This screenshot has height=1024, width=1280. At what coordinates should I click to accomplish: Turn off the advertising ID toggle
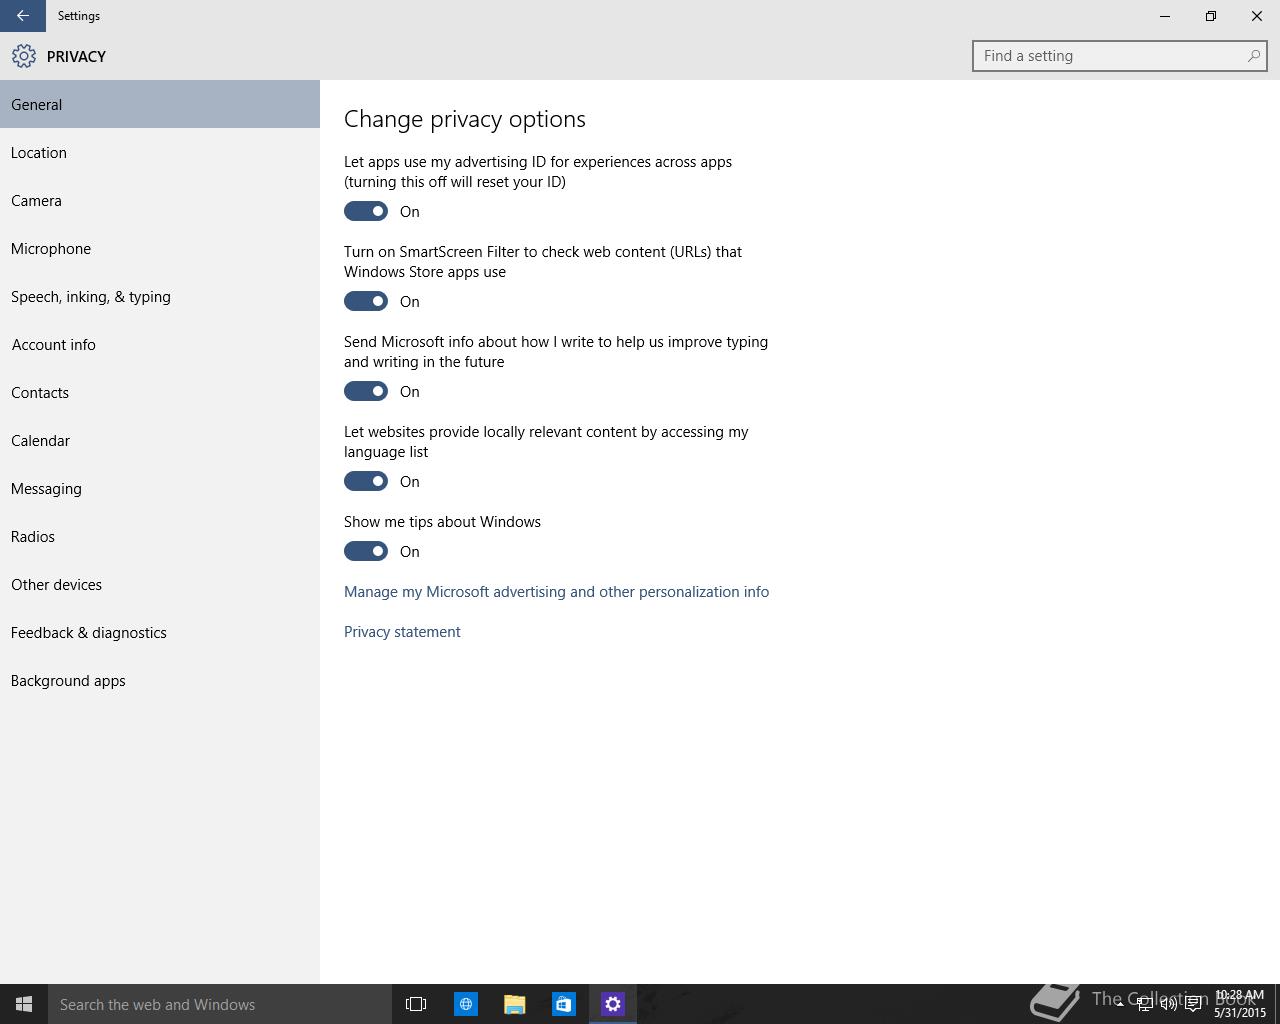tap(366, 211)
